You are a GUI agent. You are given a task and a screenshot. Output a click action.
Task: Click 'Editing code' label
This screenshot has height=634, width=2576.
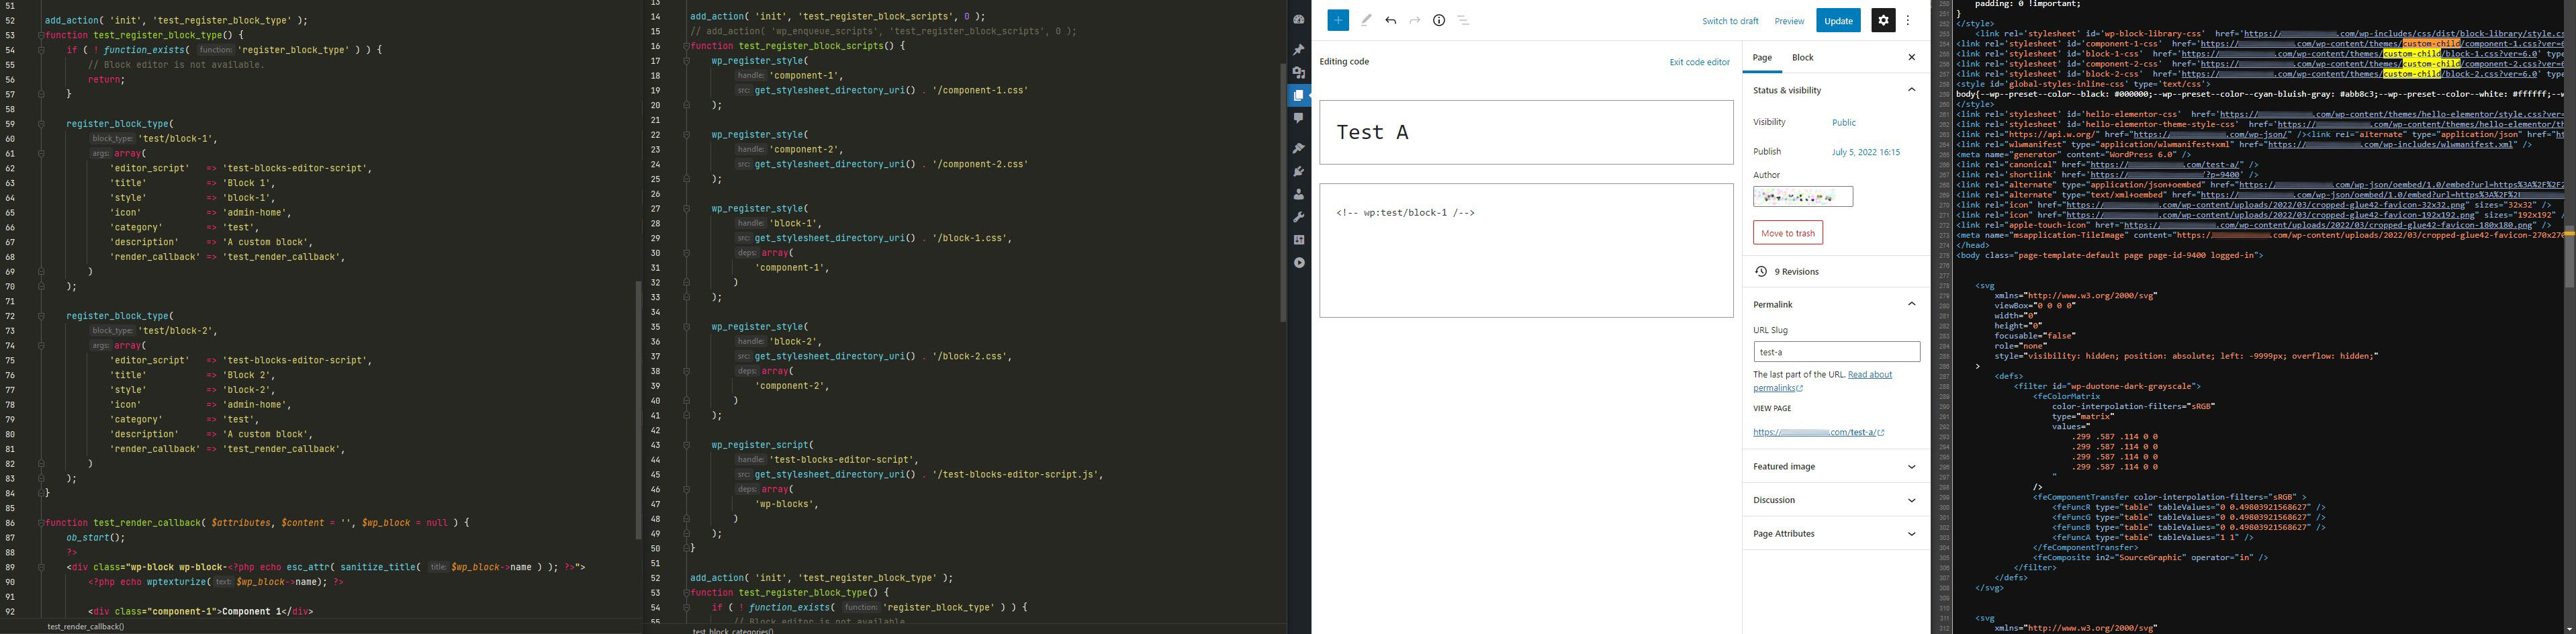pos(1344,62)
